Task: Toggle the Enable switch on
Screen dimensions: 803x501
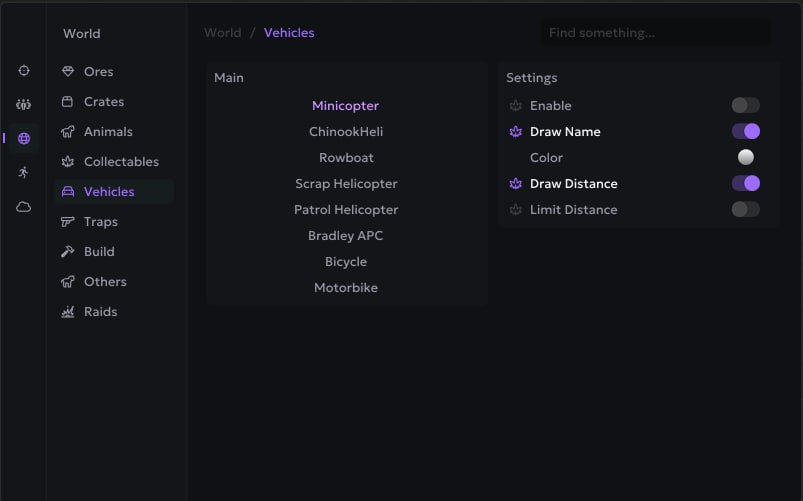Action: 745,105
